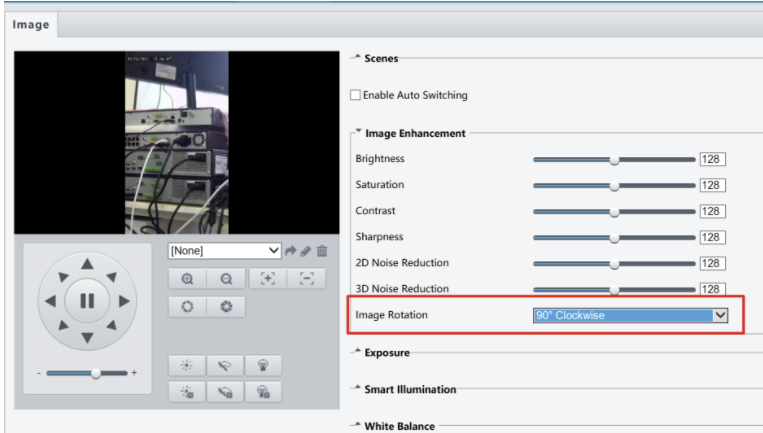The image size is (763, 433).
Task: Expand the Exposure section
Action: (x=358, y=351)
